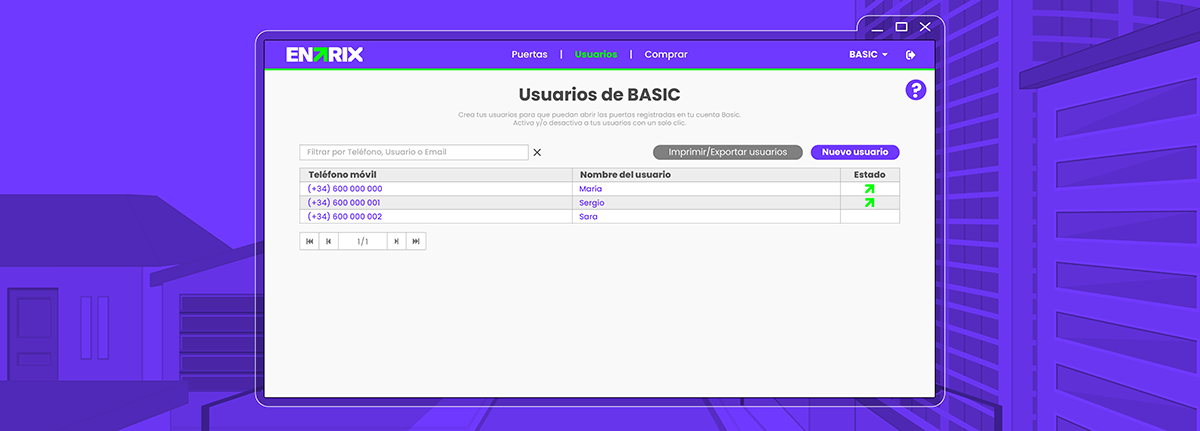The height and width of the screenshot is (431, 1200).
Task: Toggle María's green status arrow
Action: 869,188
